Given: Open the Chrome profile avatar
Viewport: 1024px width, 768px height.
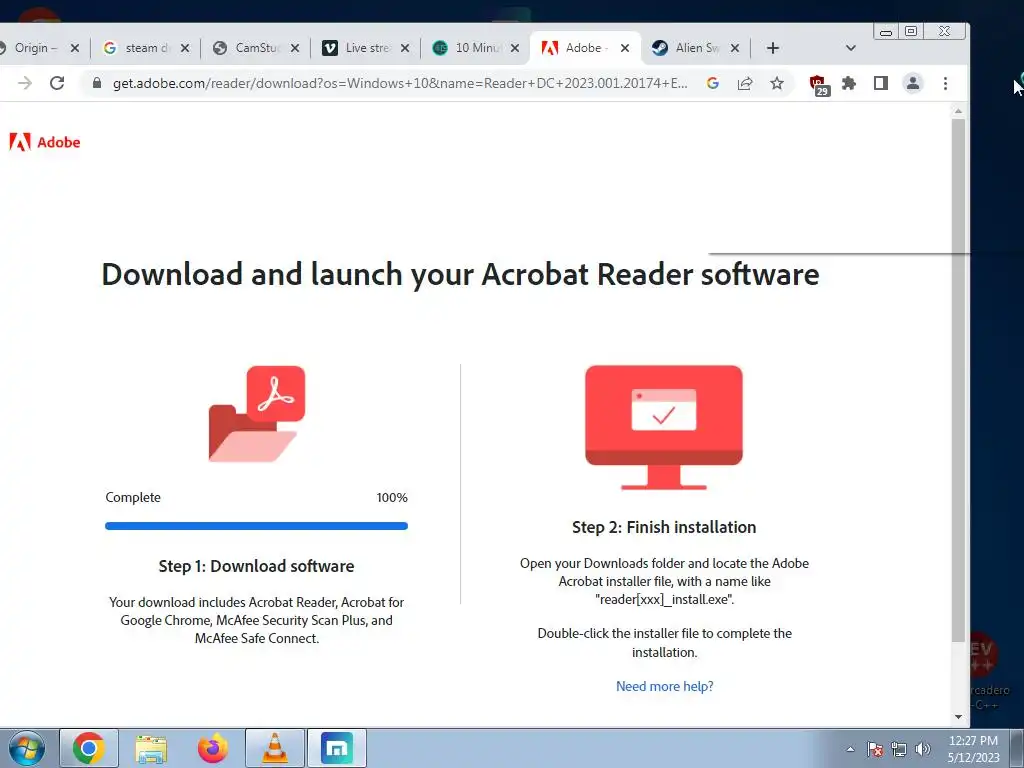Looking at the screenshot, I should tap(912, 83).
